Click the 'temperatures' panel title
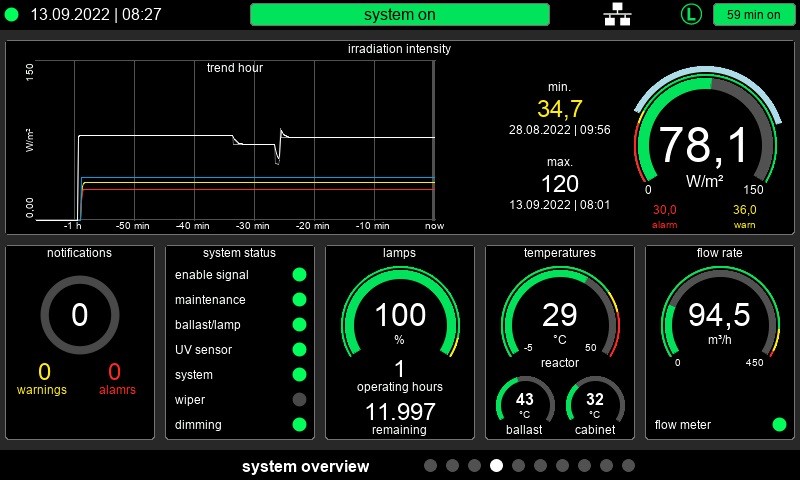The image size is (800, 480). (x=560, y=252)
